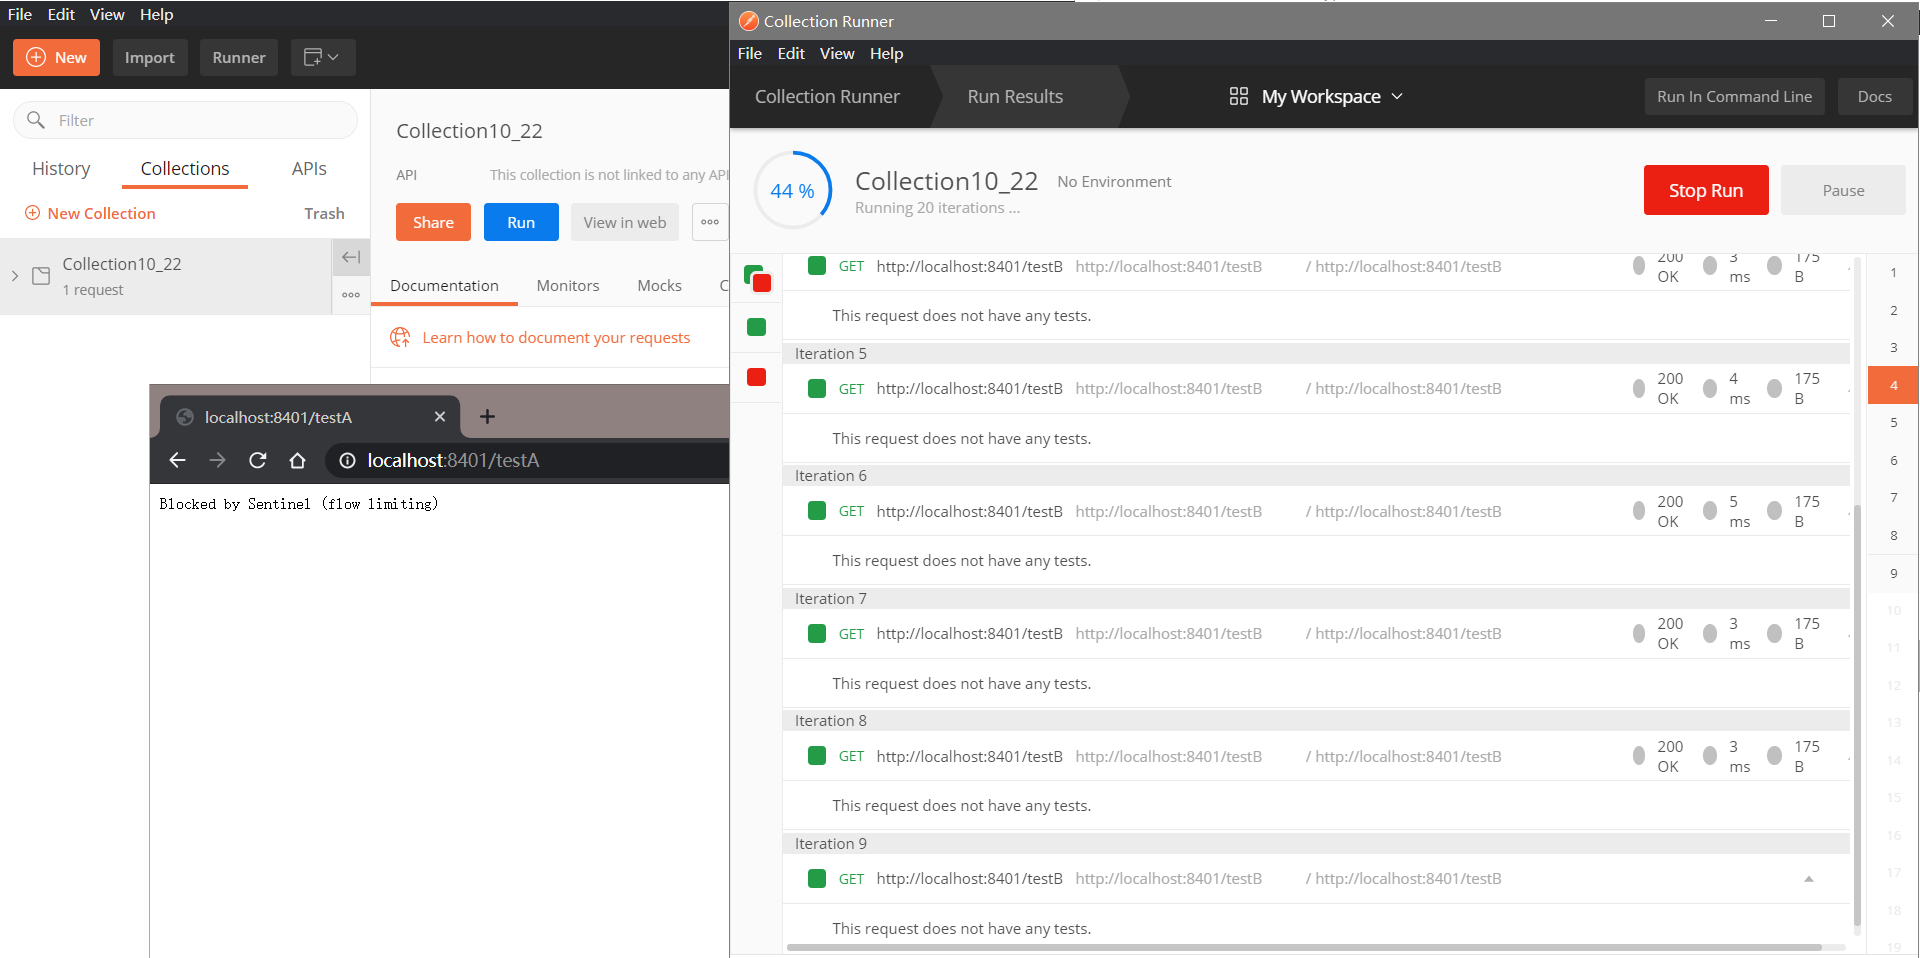Open the Edit menu in the Collection Runner window
The image size is (1920, 958).
tap(791, 53)
